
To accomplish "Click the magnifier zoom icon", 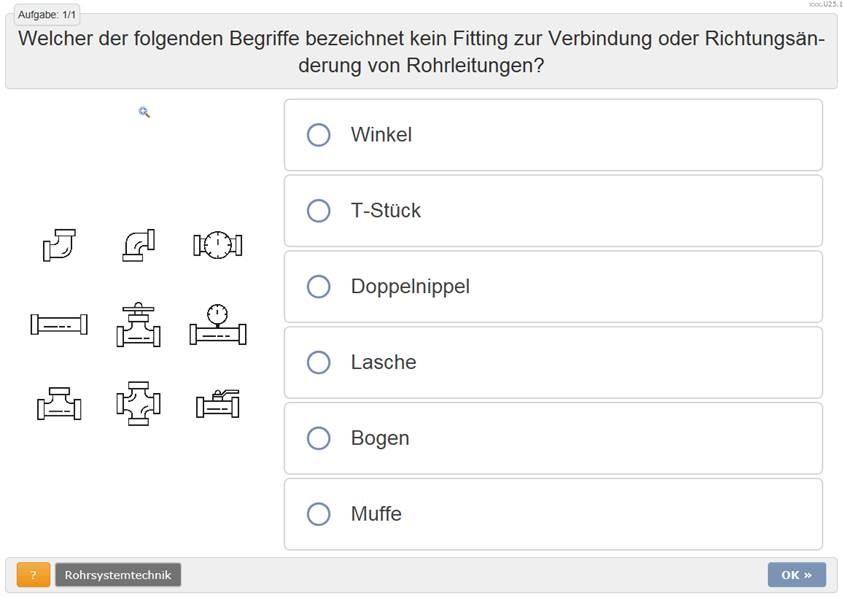I will [144, 113].
